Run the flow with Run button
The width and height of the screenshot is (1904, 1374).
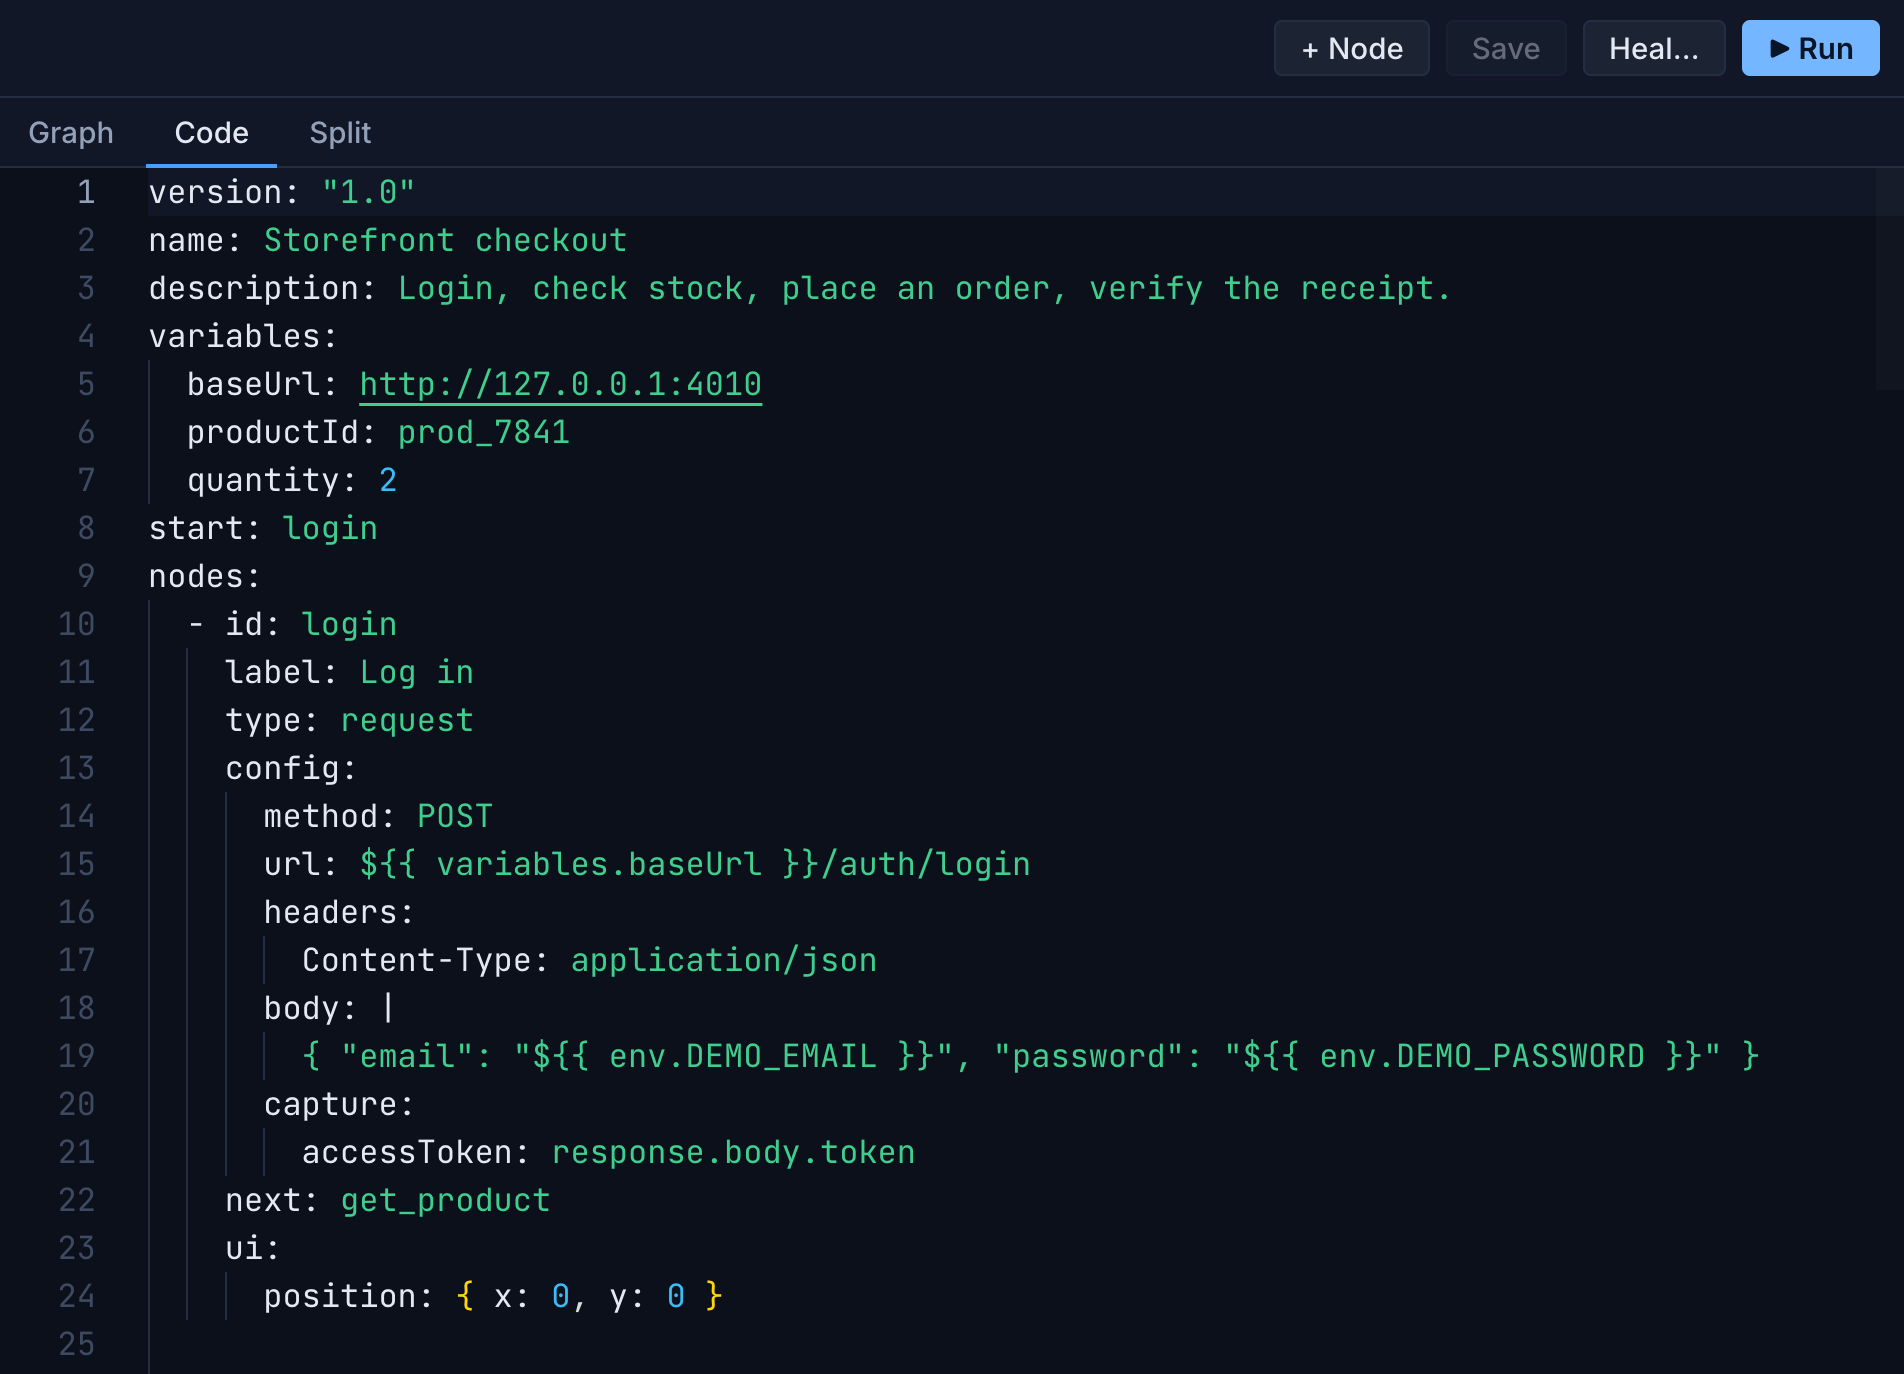[1810, 48]
